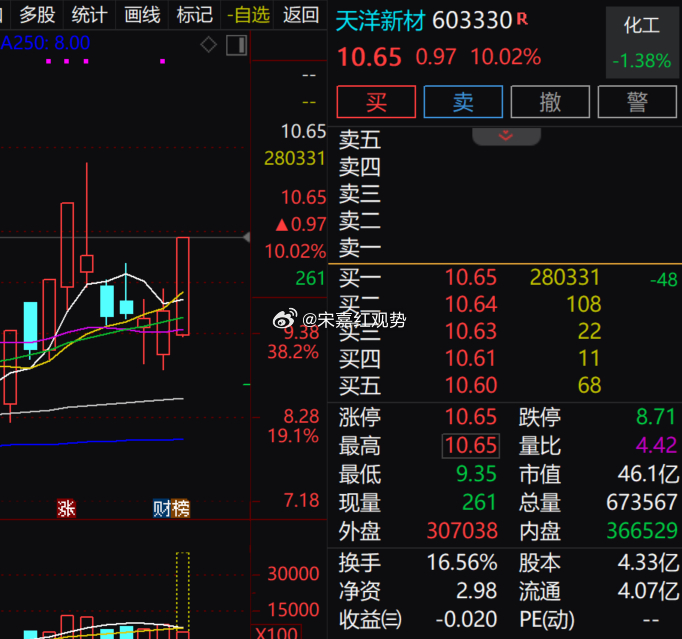The width and height of the screenshot is (682, 639).
Task: Click the 外盘 value 307038
Action: (x=462, y=531)
